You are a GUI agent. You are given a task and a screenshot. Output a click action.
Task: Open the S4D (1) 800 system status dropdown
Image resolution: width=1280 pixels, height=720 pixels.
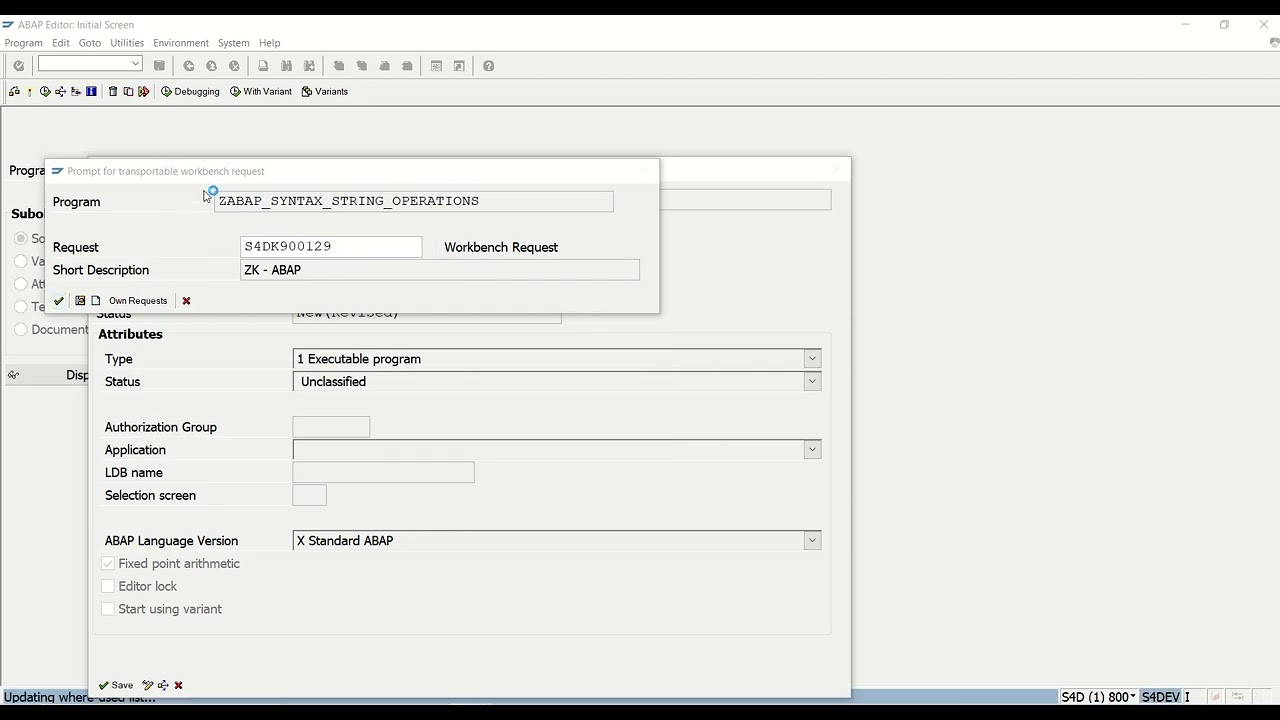coord(1132,697)
